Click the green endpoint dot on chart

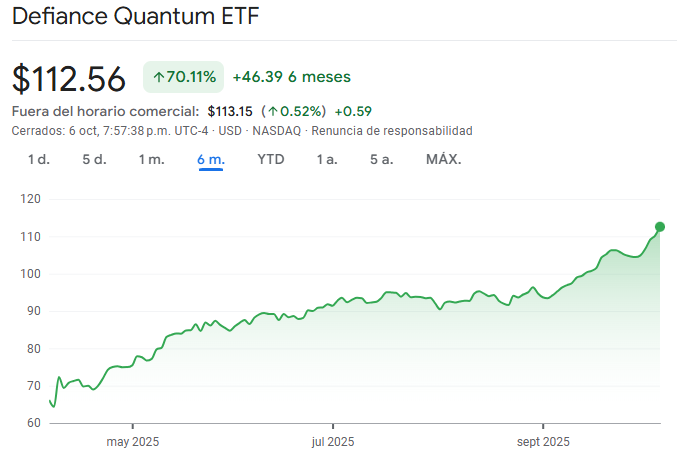pyautogui.click(x=660, y=226)
